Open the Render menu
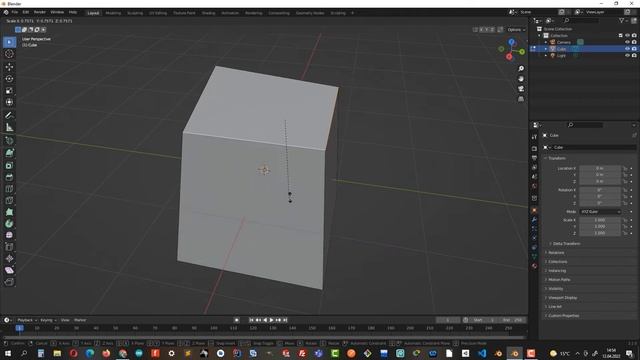The width and height of the screenshot is (640, 360). click(40, 13)
